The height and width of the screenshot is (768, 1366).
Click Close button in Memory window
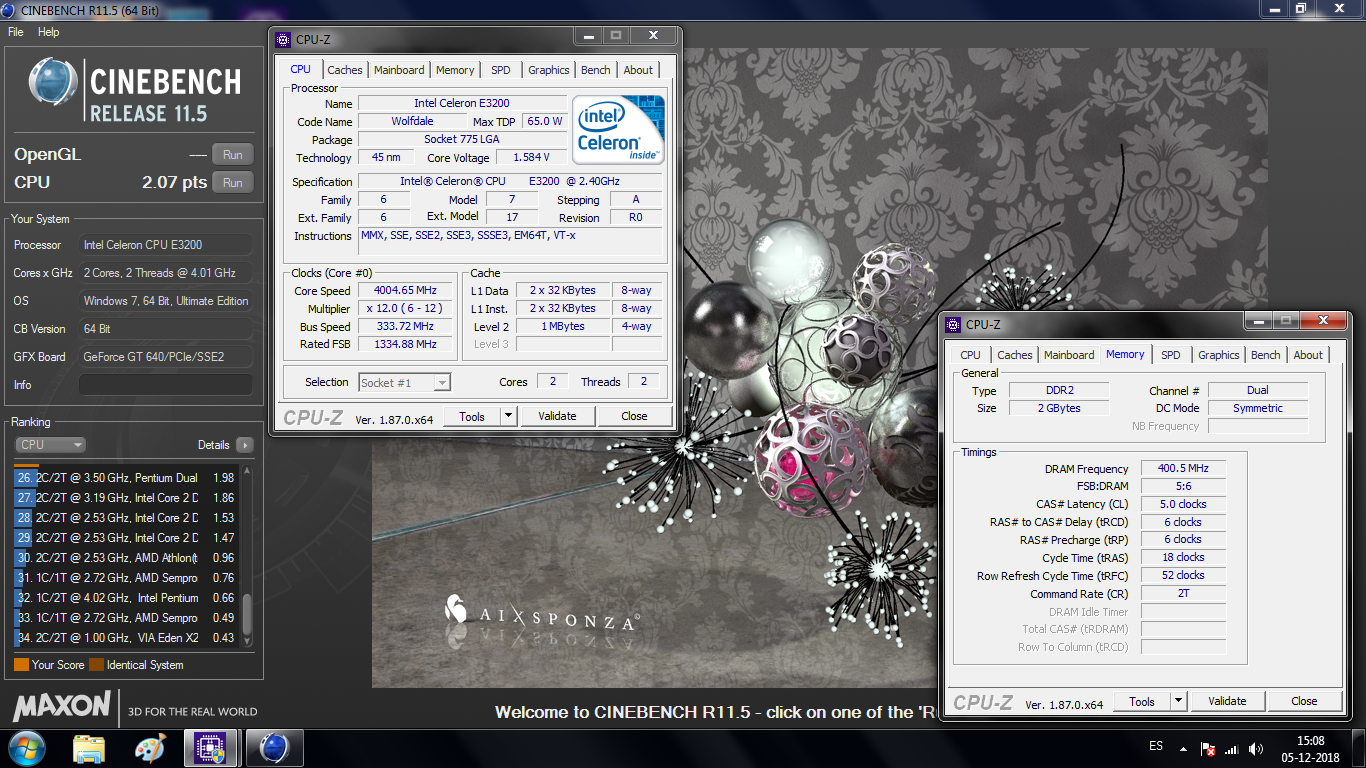[1304, 701]
